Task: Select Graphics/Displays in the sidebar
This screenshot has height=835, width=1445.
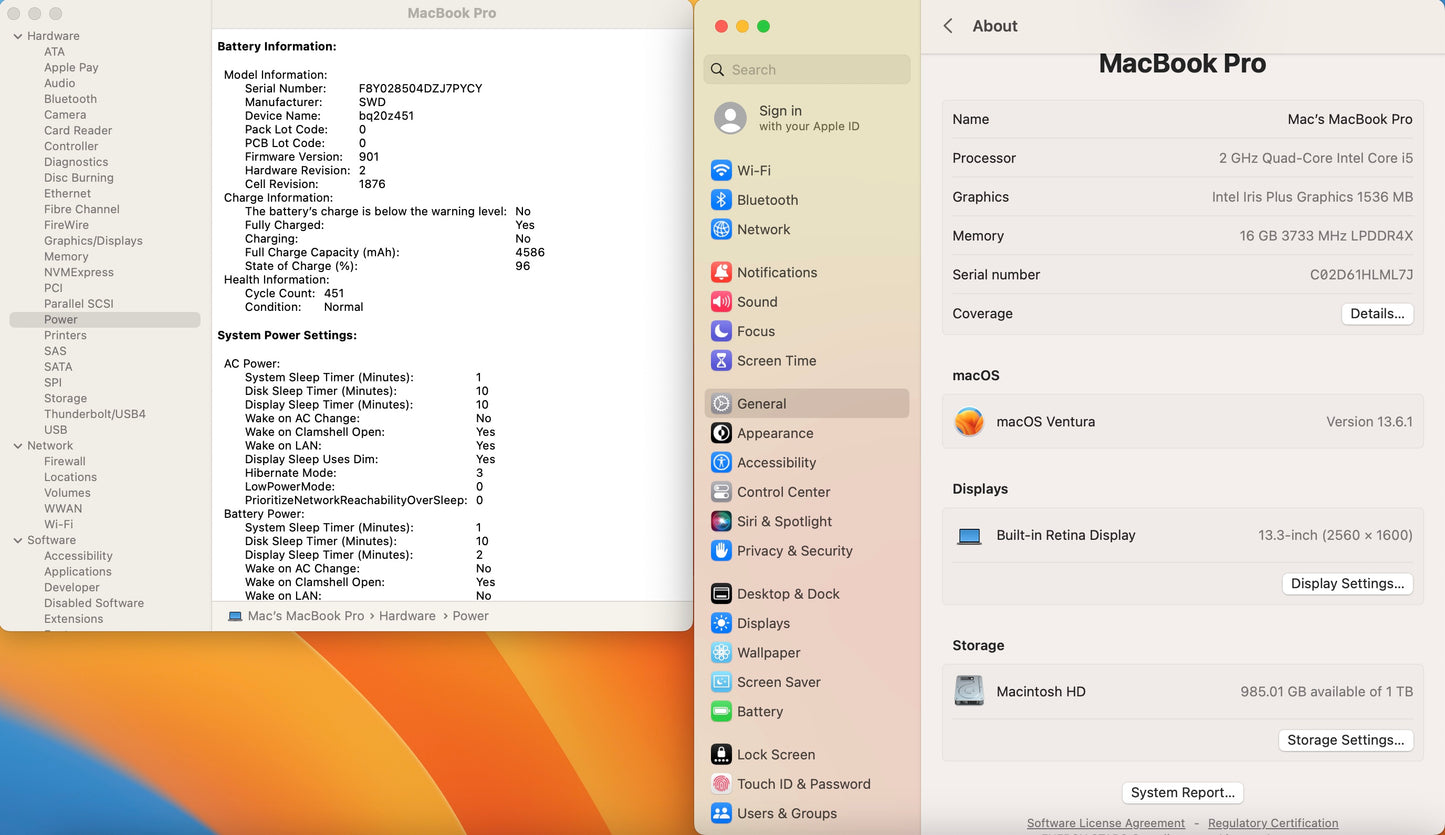Action: (x=93, y=241)
